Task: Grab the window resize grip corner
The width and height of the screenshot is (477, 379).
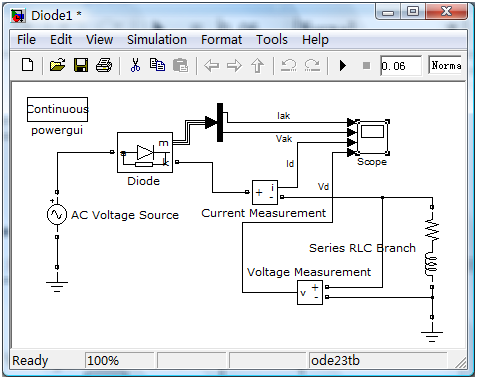Action: 461,363
